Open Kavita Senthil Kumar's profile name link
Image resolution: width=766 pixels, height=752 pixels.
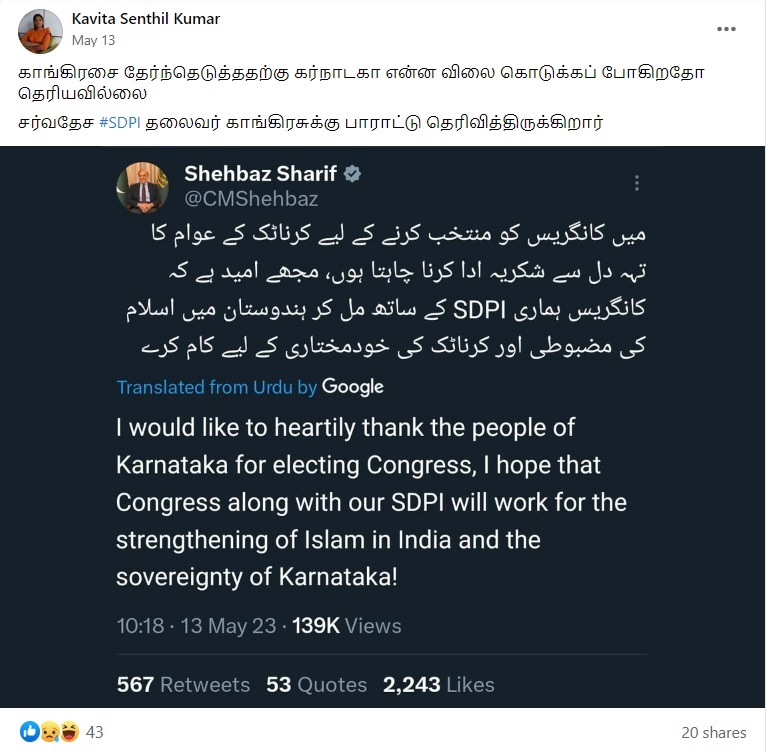(x=146, y=19)
